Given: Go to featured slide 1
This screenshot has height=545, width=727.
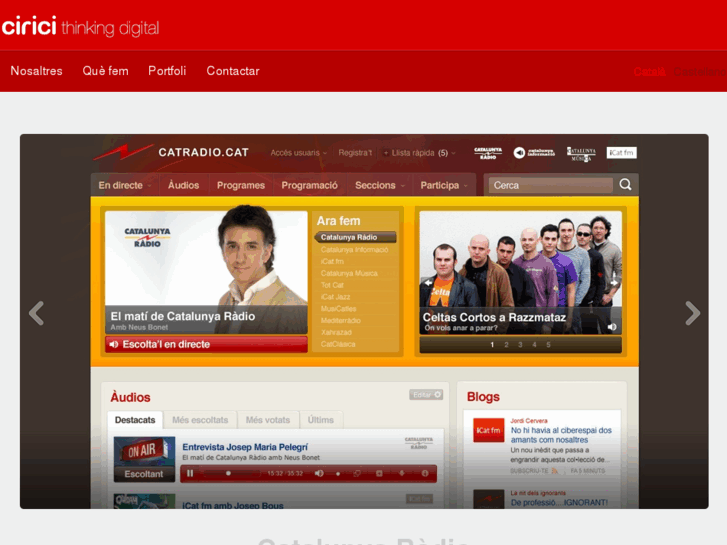Looking at the screenshot, I should (x=492, y=345).
